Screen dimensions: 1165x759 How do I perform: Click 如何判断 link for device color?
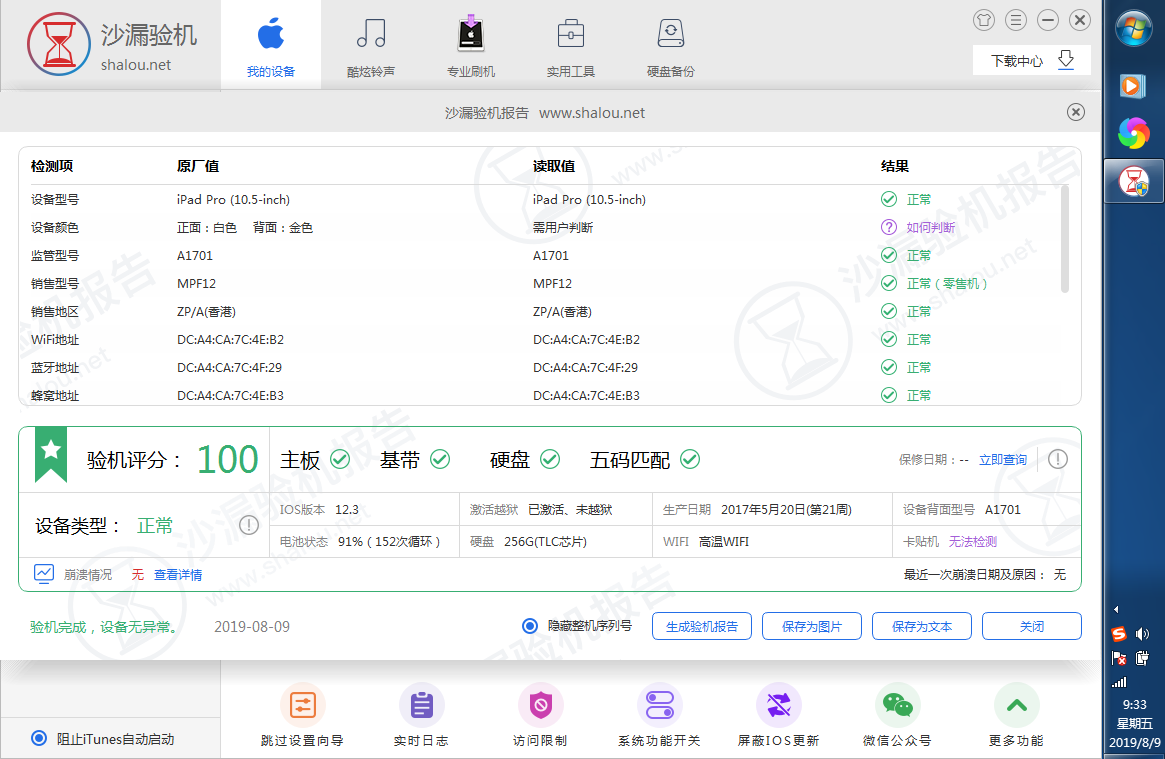tap(930, 227)
